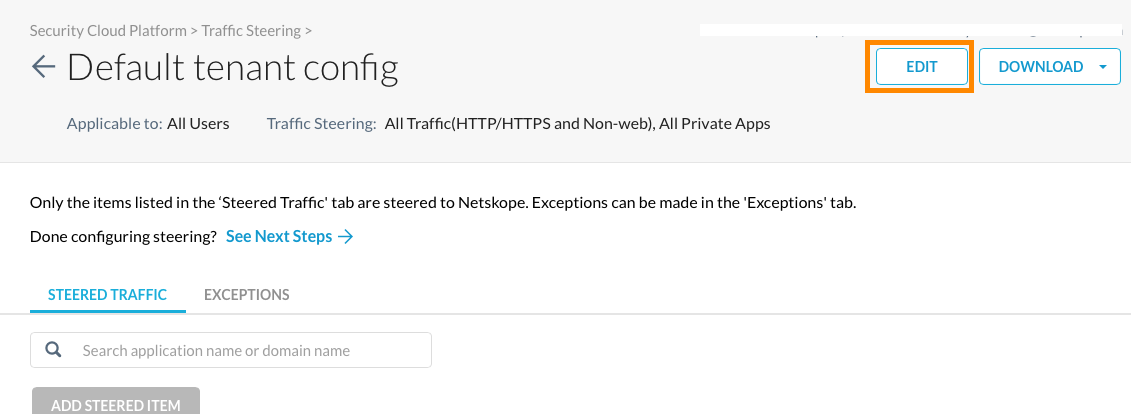1131x414 pixels.
Task: Click the Done configuring steering text
Action: point(123,237)
